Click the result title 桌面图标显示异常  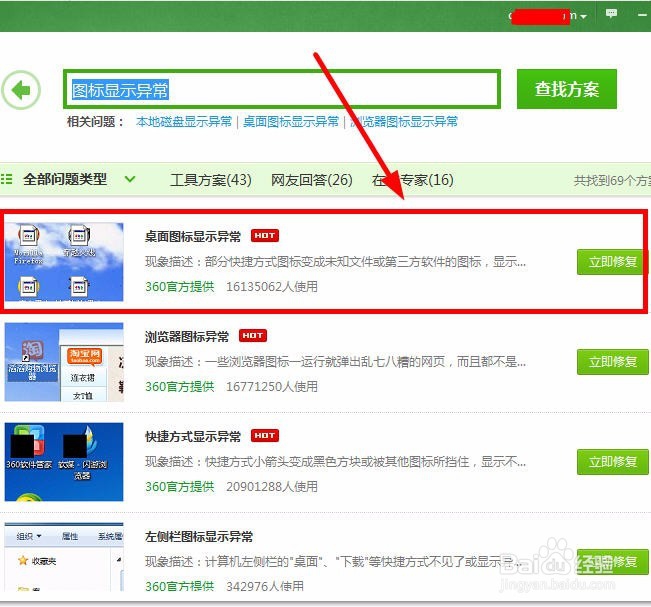tap(193, 236)
